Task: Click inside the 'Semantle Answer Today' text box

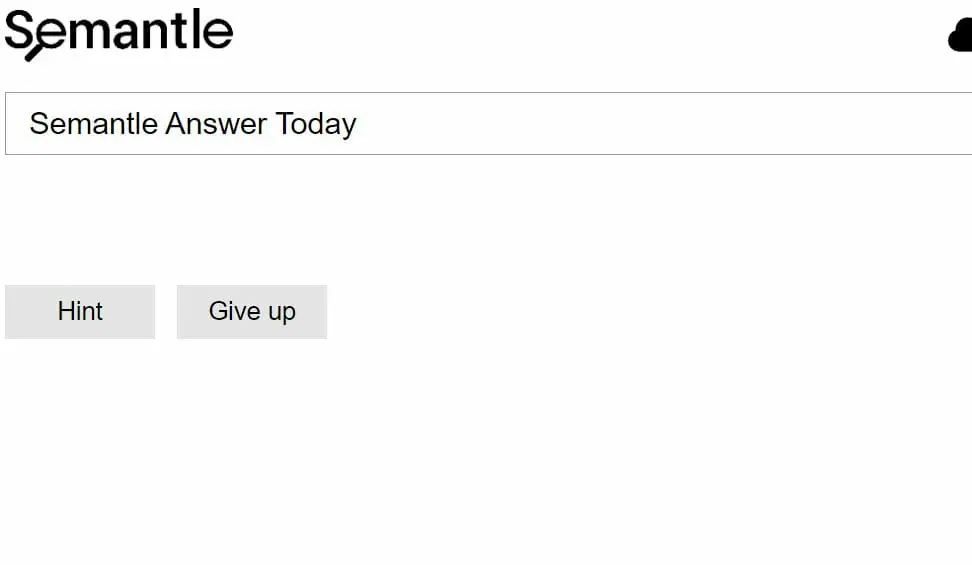Action: pyautogui.click(x=488, y=123)
